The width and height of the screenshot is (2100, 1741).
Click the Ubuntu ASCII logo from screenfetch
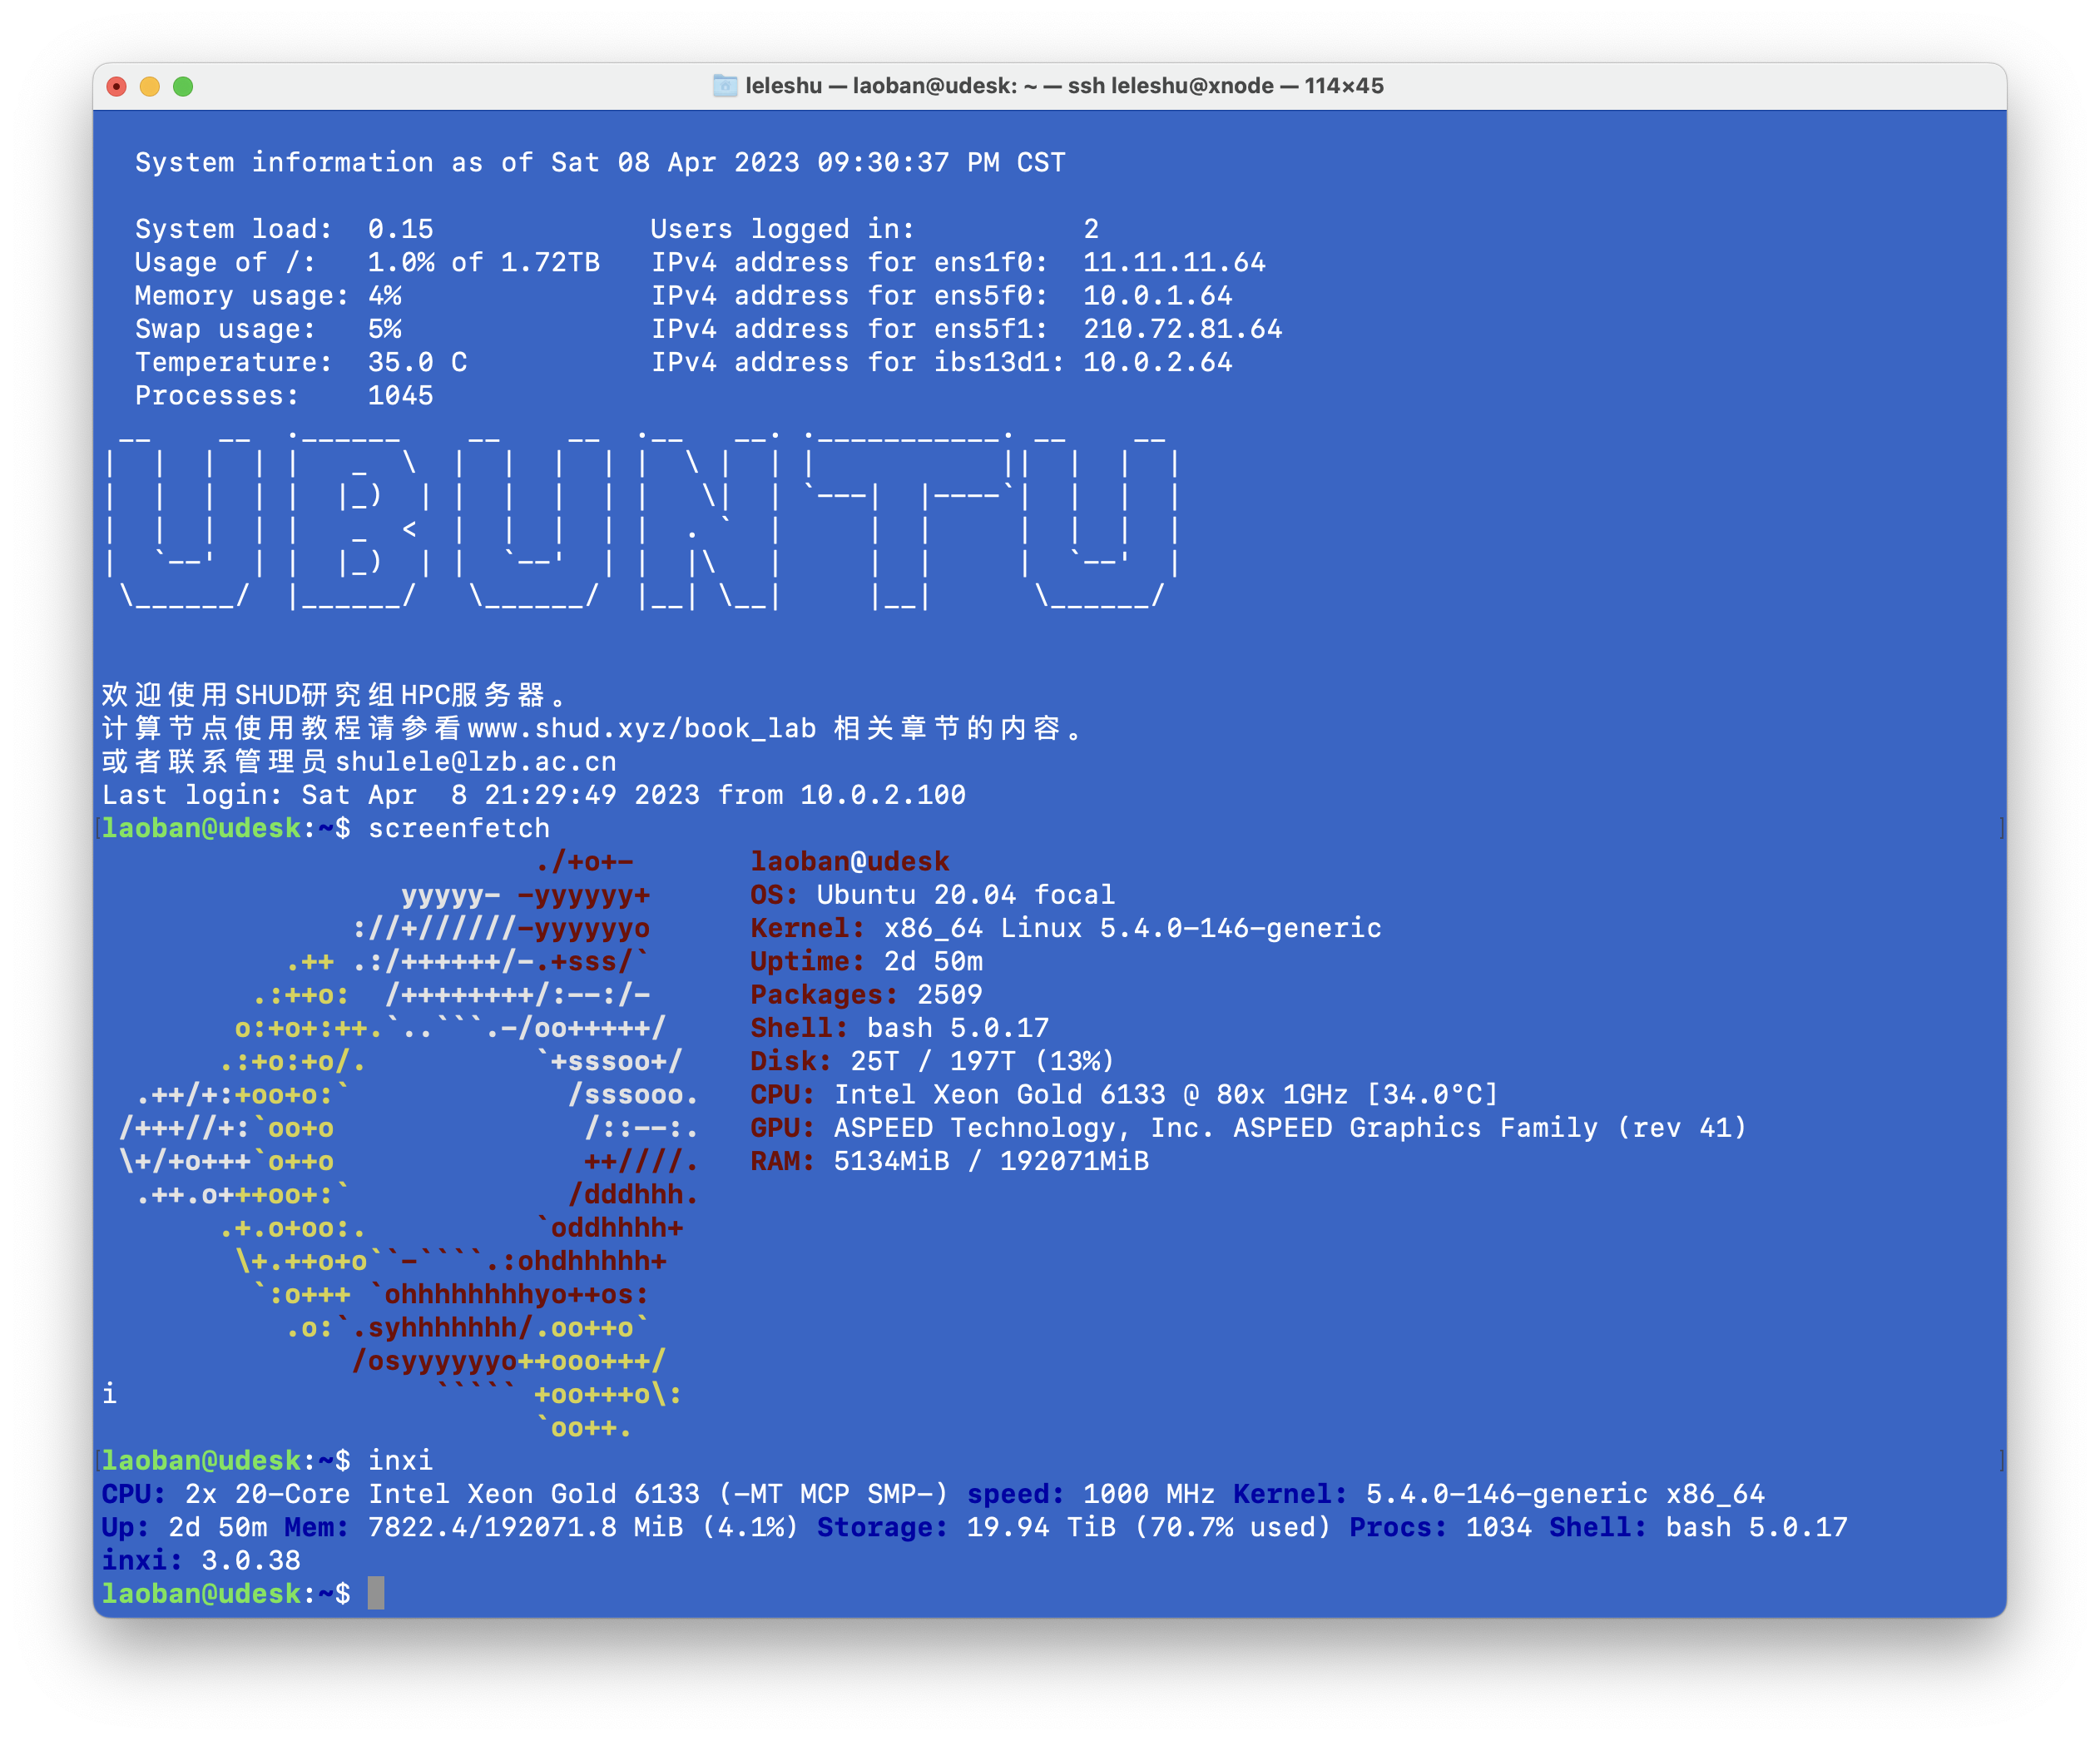[x=410, y=1144]
